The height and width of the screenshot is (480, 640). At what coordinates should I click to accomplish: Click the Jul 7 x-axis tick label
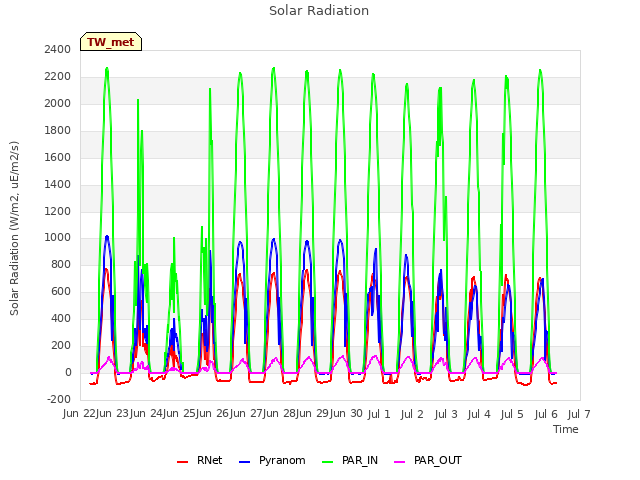pyautogui.click(x=579, y=414)
